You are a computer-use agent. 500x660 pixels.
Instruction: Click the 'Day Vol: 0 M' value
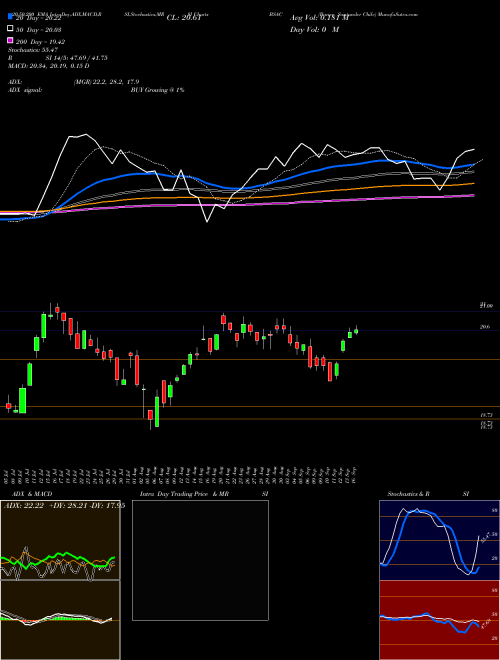tap(314, 29)
